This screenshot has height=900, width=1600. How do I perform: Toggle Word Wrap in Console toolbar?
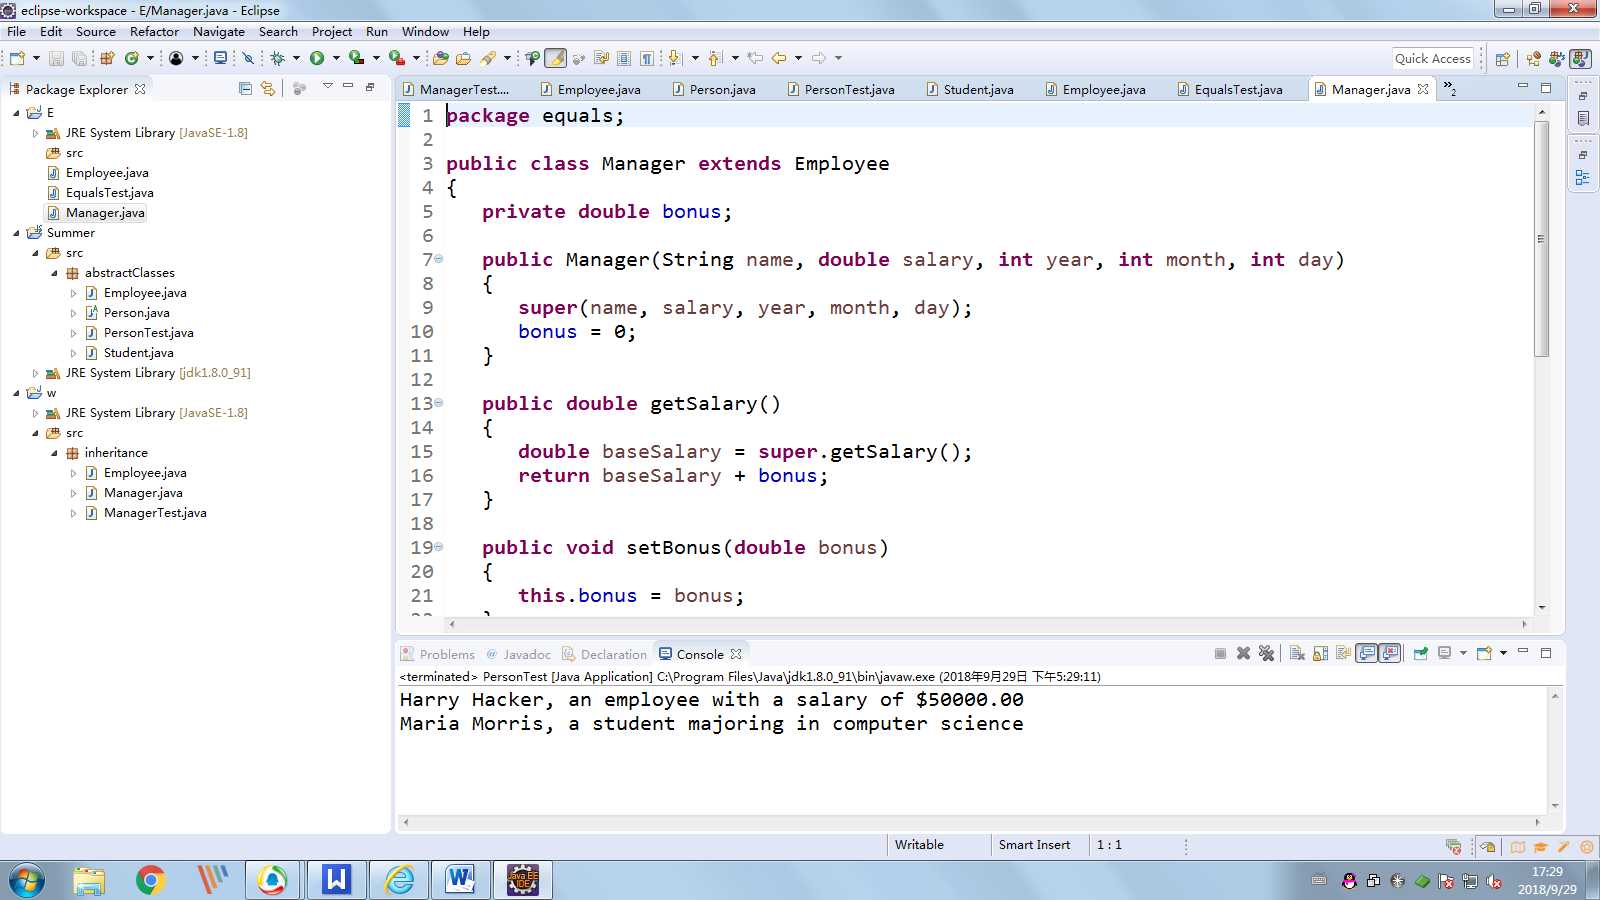(x=1343, y=653)
